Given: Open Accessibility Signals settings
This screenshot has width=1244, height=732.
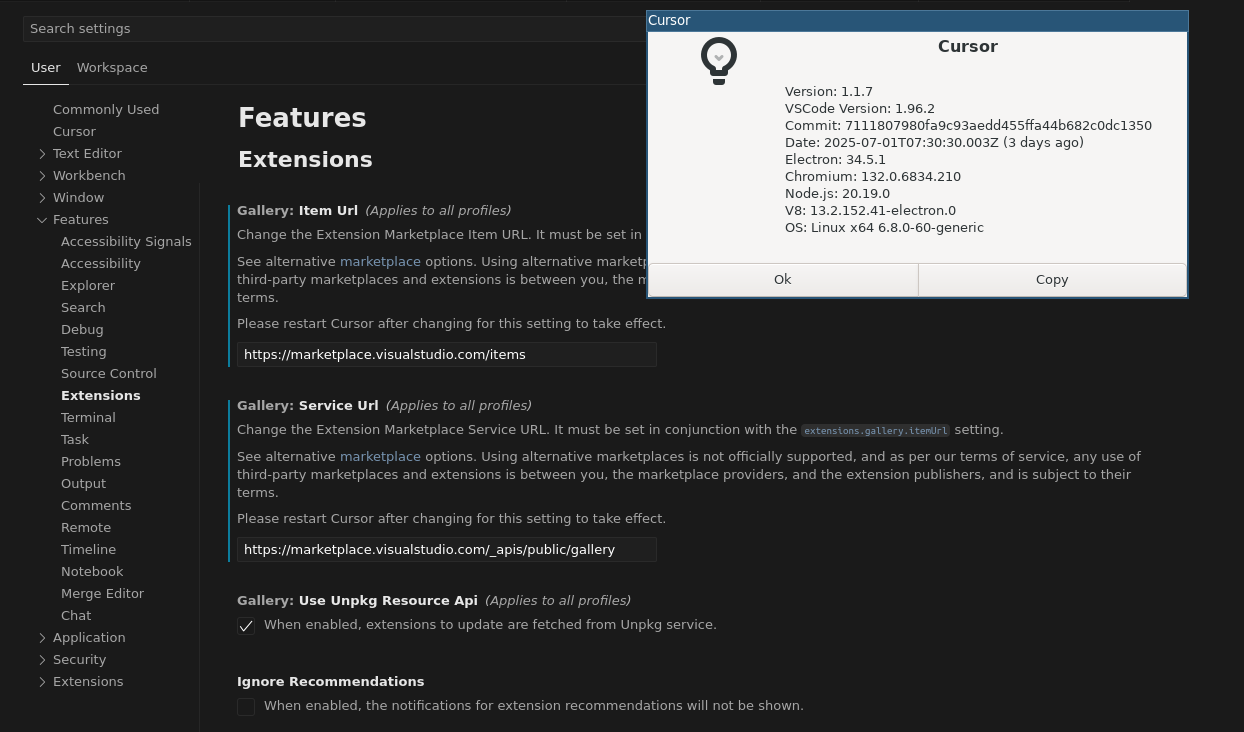Looking at the screenshot, I should pyautogui.click(x=126, y=242).
